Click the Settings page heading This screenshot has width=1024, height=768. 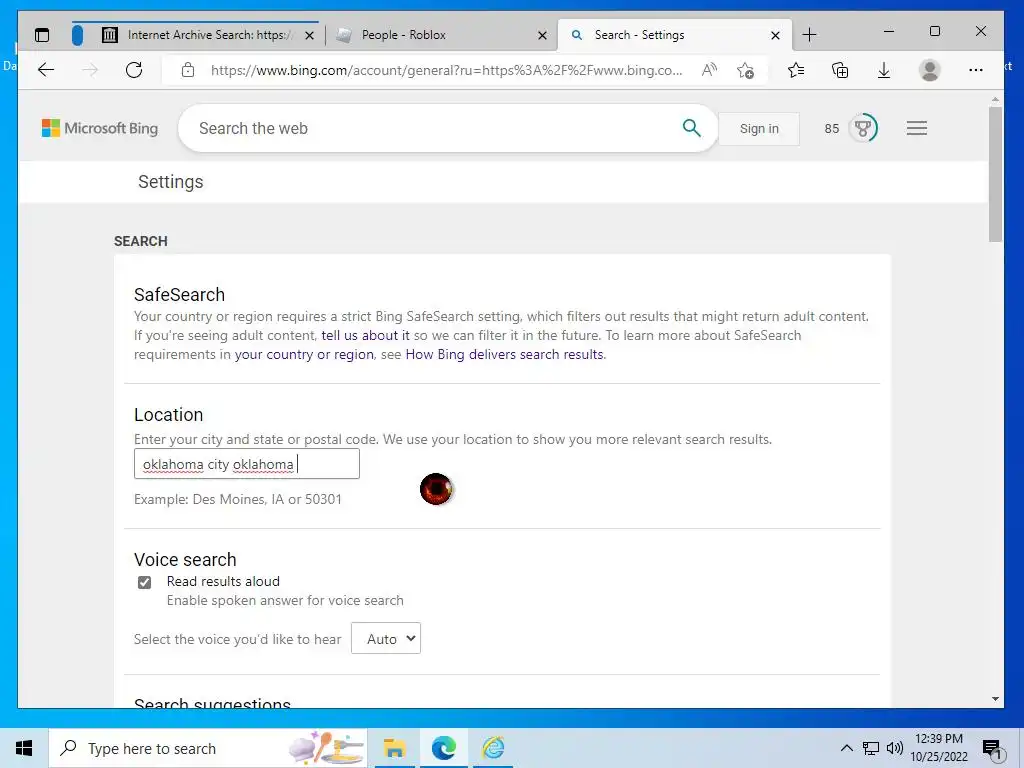[x=170, y=182]
